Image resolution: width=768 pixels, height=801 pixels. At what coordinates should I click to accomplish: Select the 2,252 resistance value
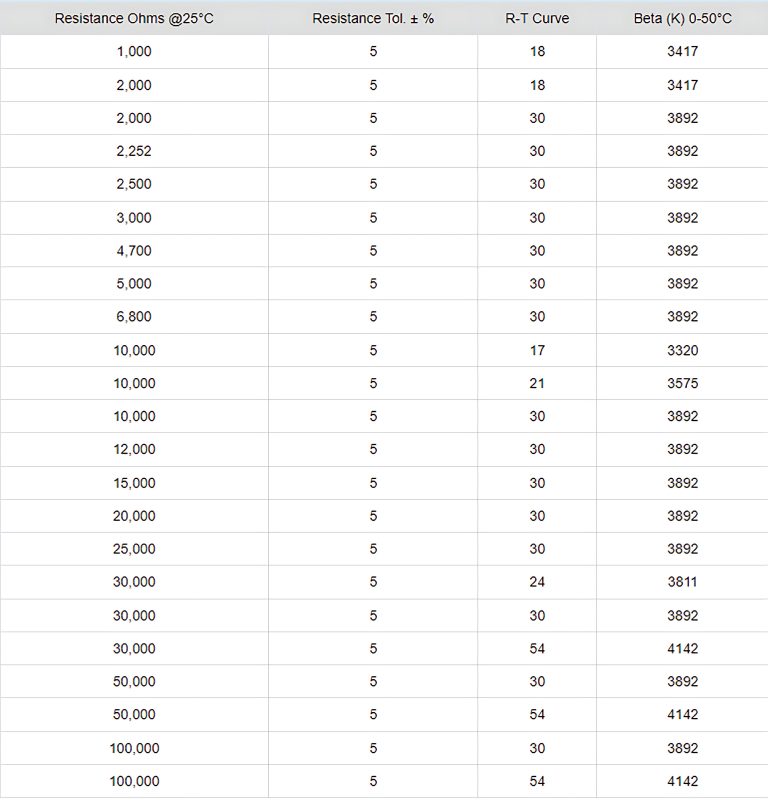click(134, 151)
